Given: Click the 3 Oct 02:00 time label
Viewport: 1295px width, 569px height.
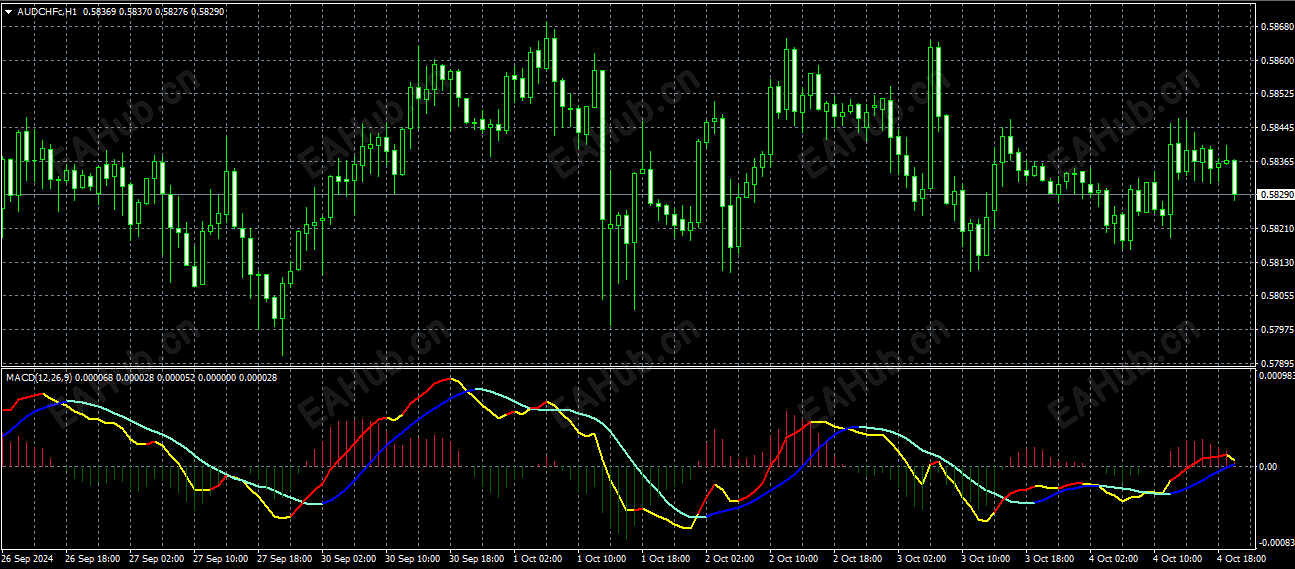Looking at the screenshot, I should pyautogui.click(x=921, y=558).
